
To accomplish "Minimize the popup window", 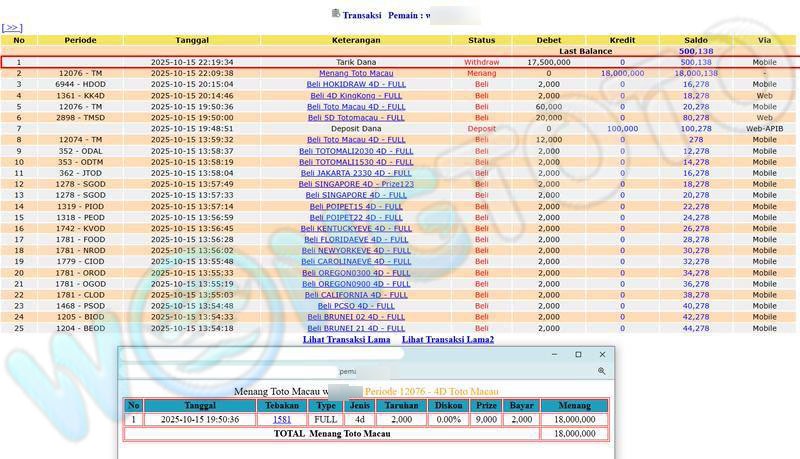I will tap(554, 355).
